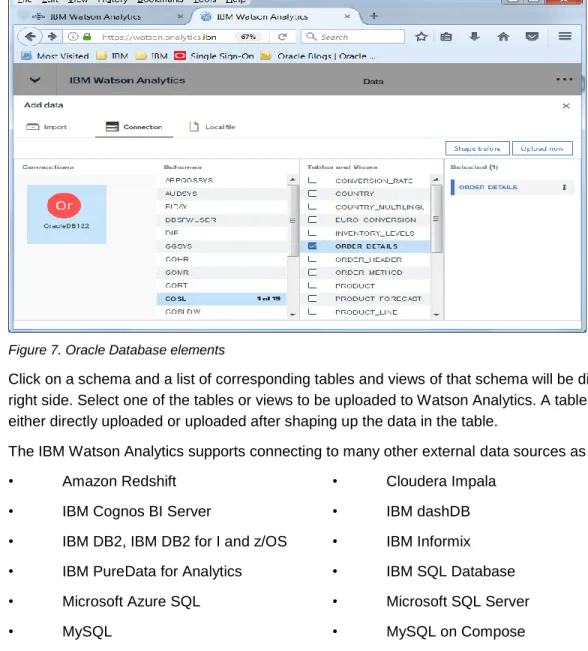Open the Single Sign-On bookmark
588x651 pixels.
tap(214, 56)
